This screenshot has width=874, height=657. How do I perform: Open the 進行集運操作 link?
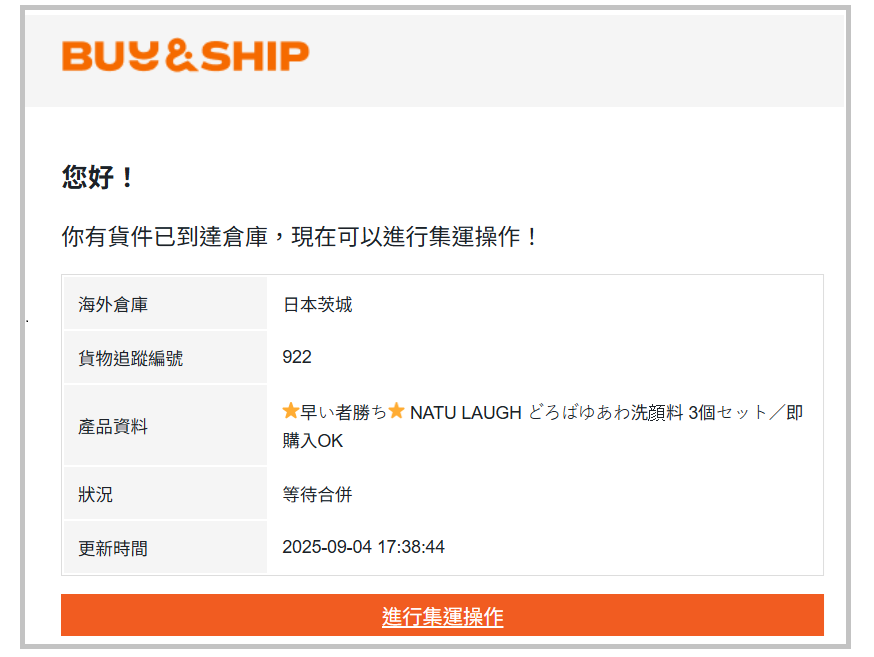coord(442,616)
